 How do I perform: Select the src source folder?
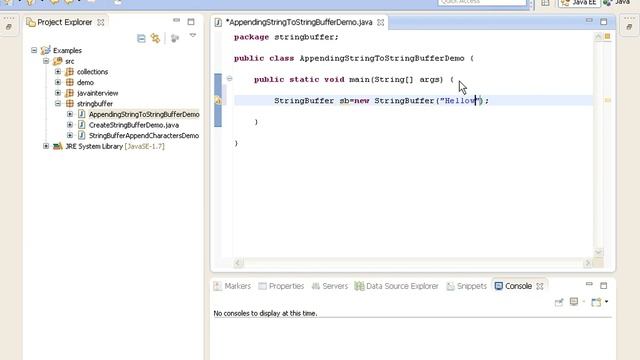click(70, 61)
